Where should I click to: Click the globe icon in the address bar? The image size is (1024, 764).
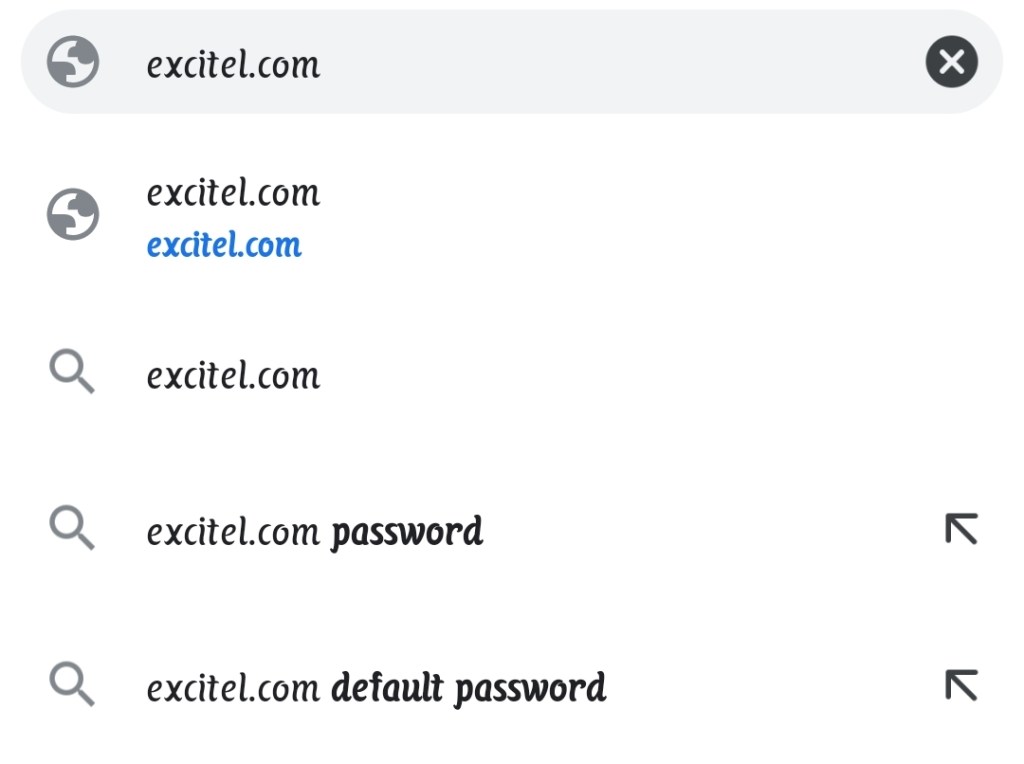pyautogui.click(x=73, y=62)
